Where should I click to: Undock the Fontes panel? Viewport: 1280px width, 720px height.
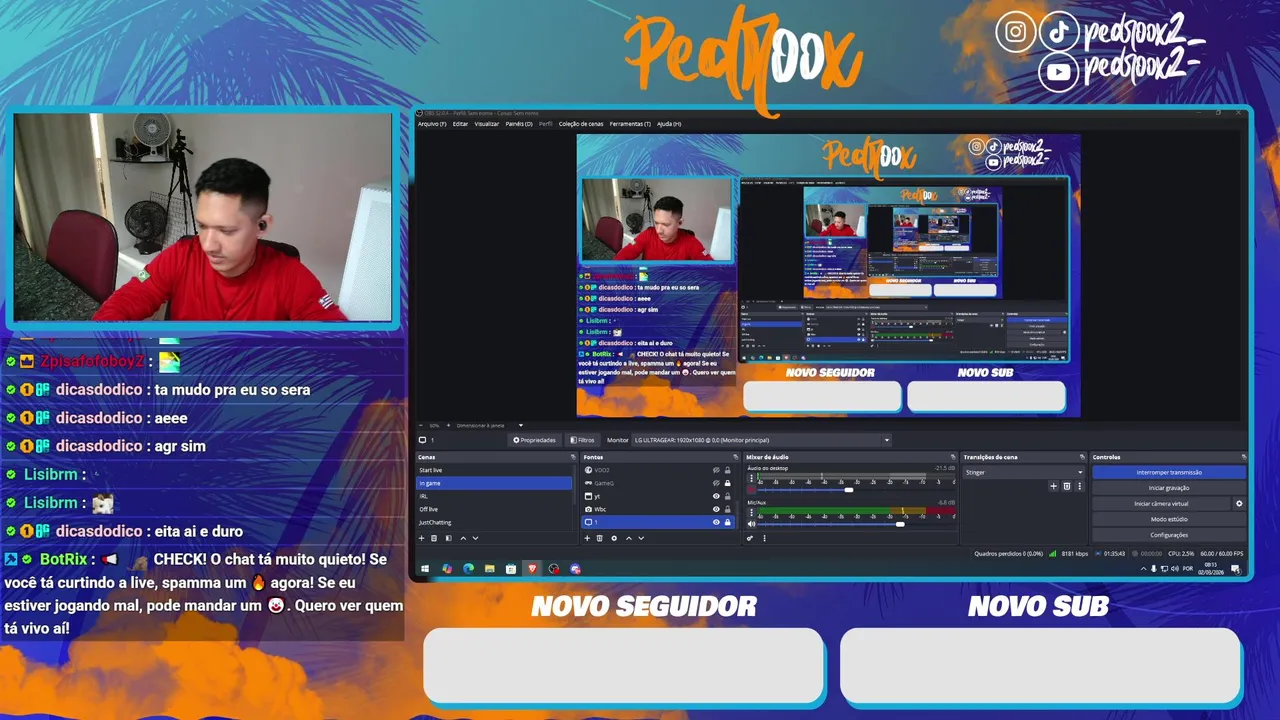pyautogui.click(x=736, y=457)
